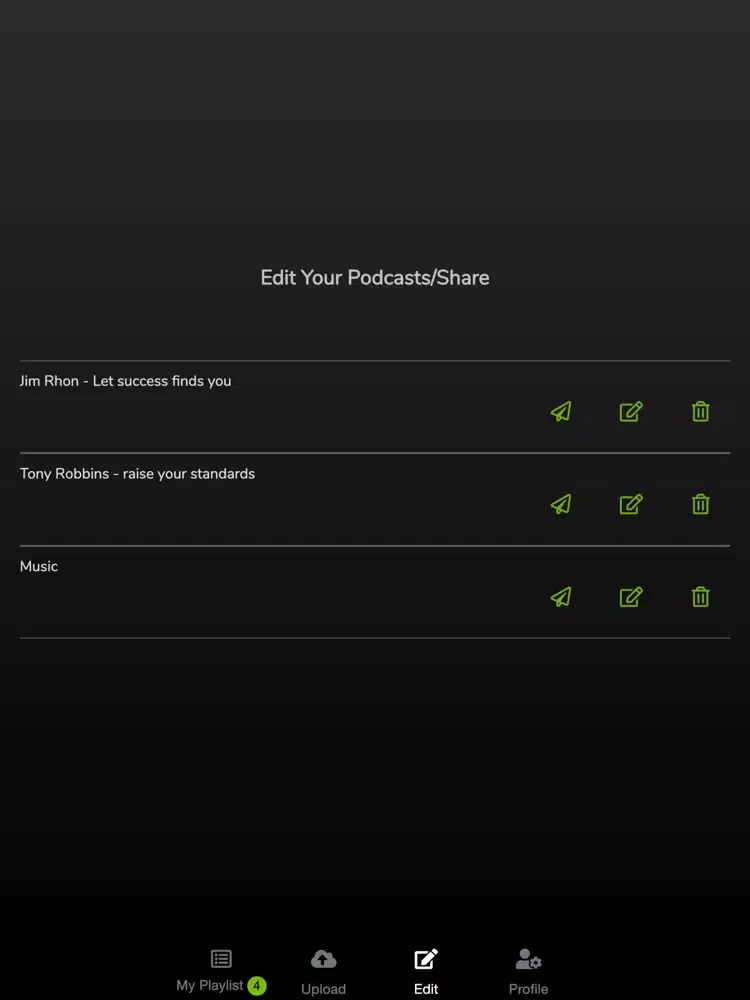Open the Profile tab
The width and height of the screenshot is (750, 1000).
(x=528, y=971)
